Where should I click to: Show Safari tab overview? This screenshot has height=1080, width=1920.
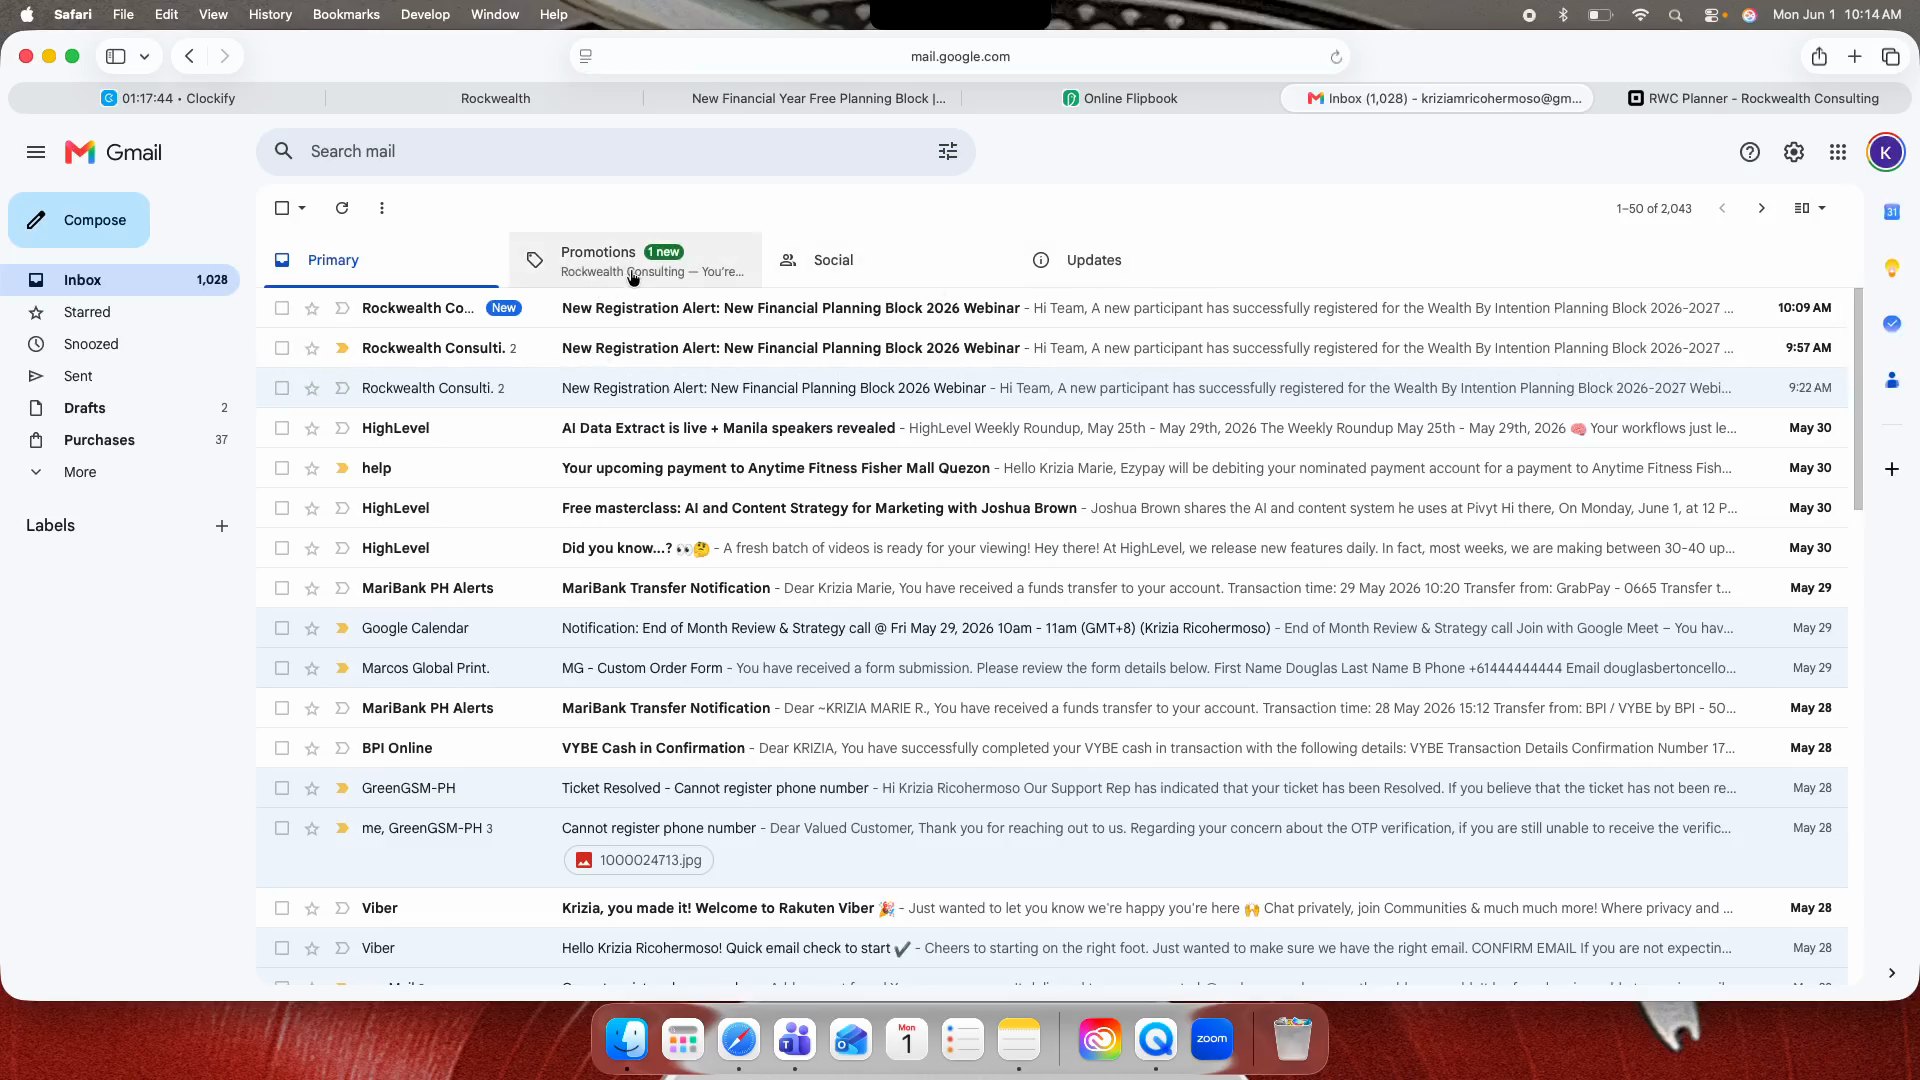click(1891, 57)
